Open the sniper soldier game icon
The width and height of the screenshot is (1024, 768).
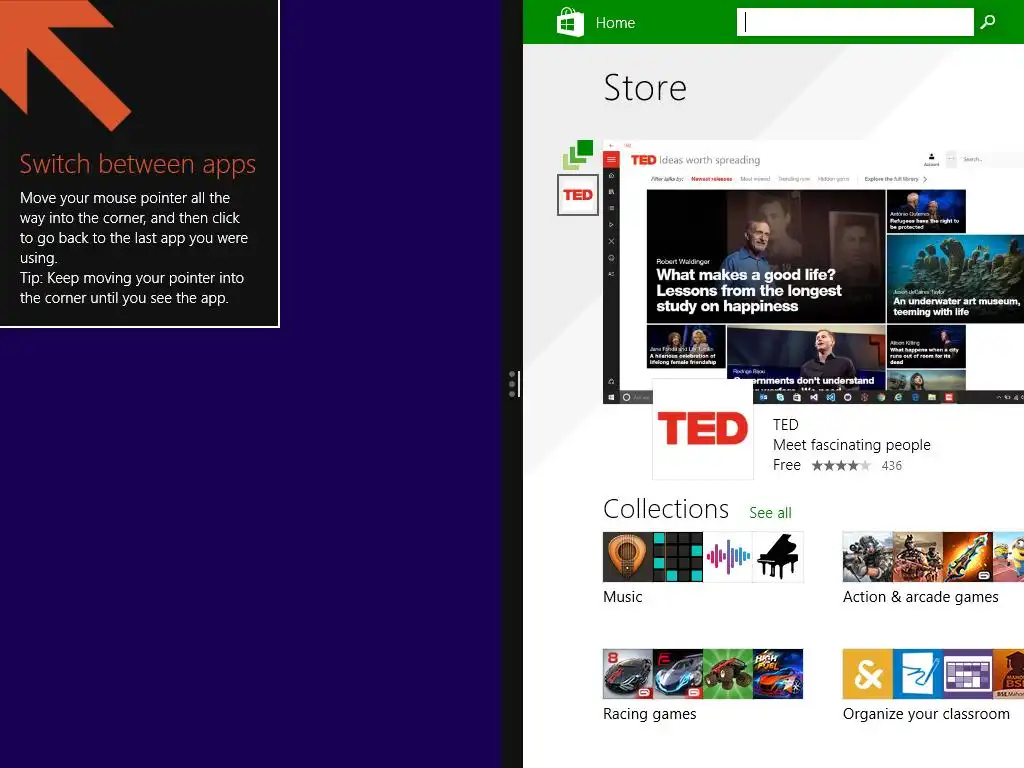[867, 557]
